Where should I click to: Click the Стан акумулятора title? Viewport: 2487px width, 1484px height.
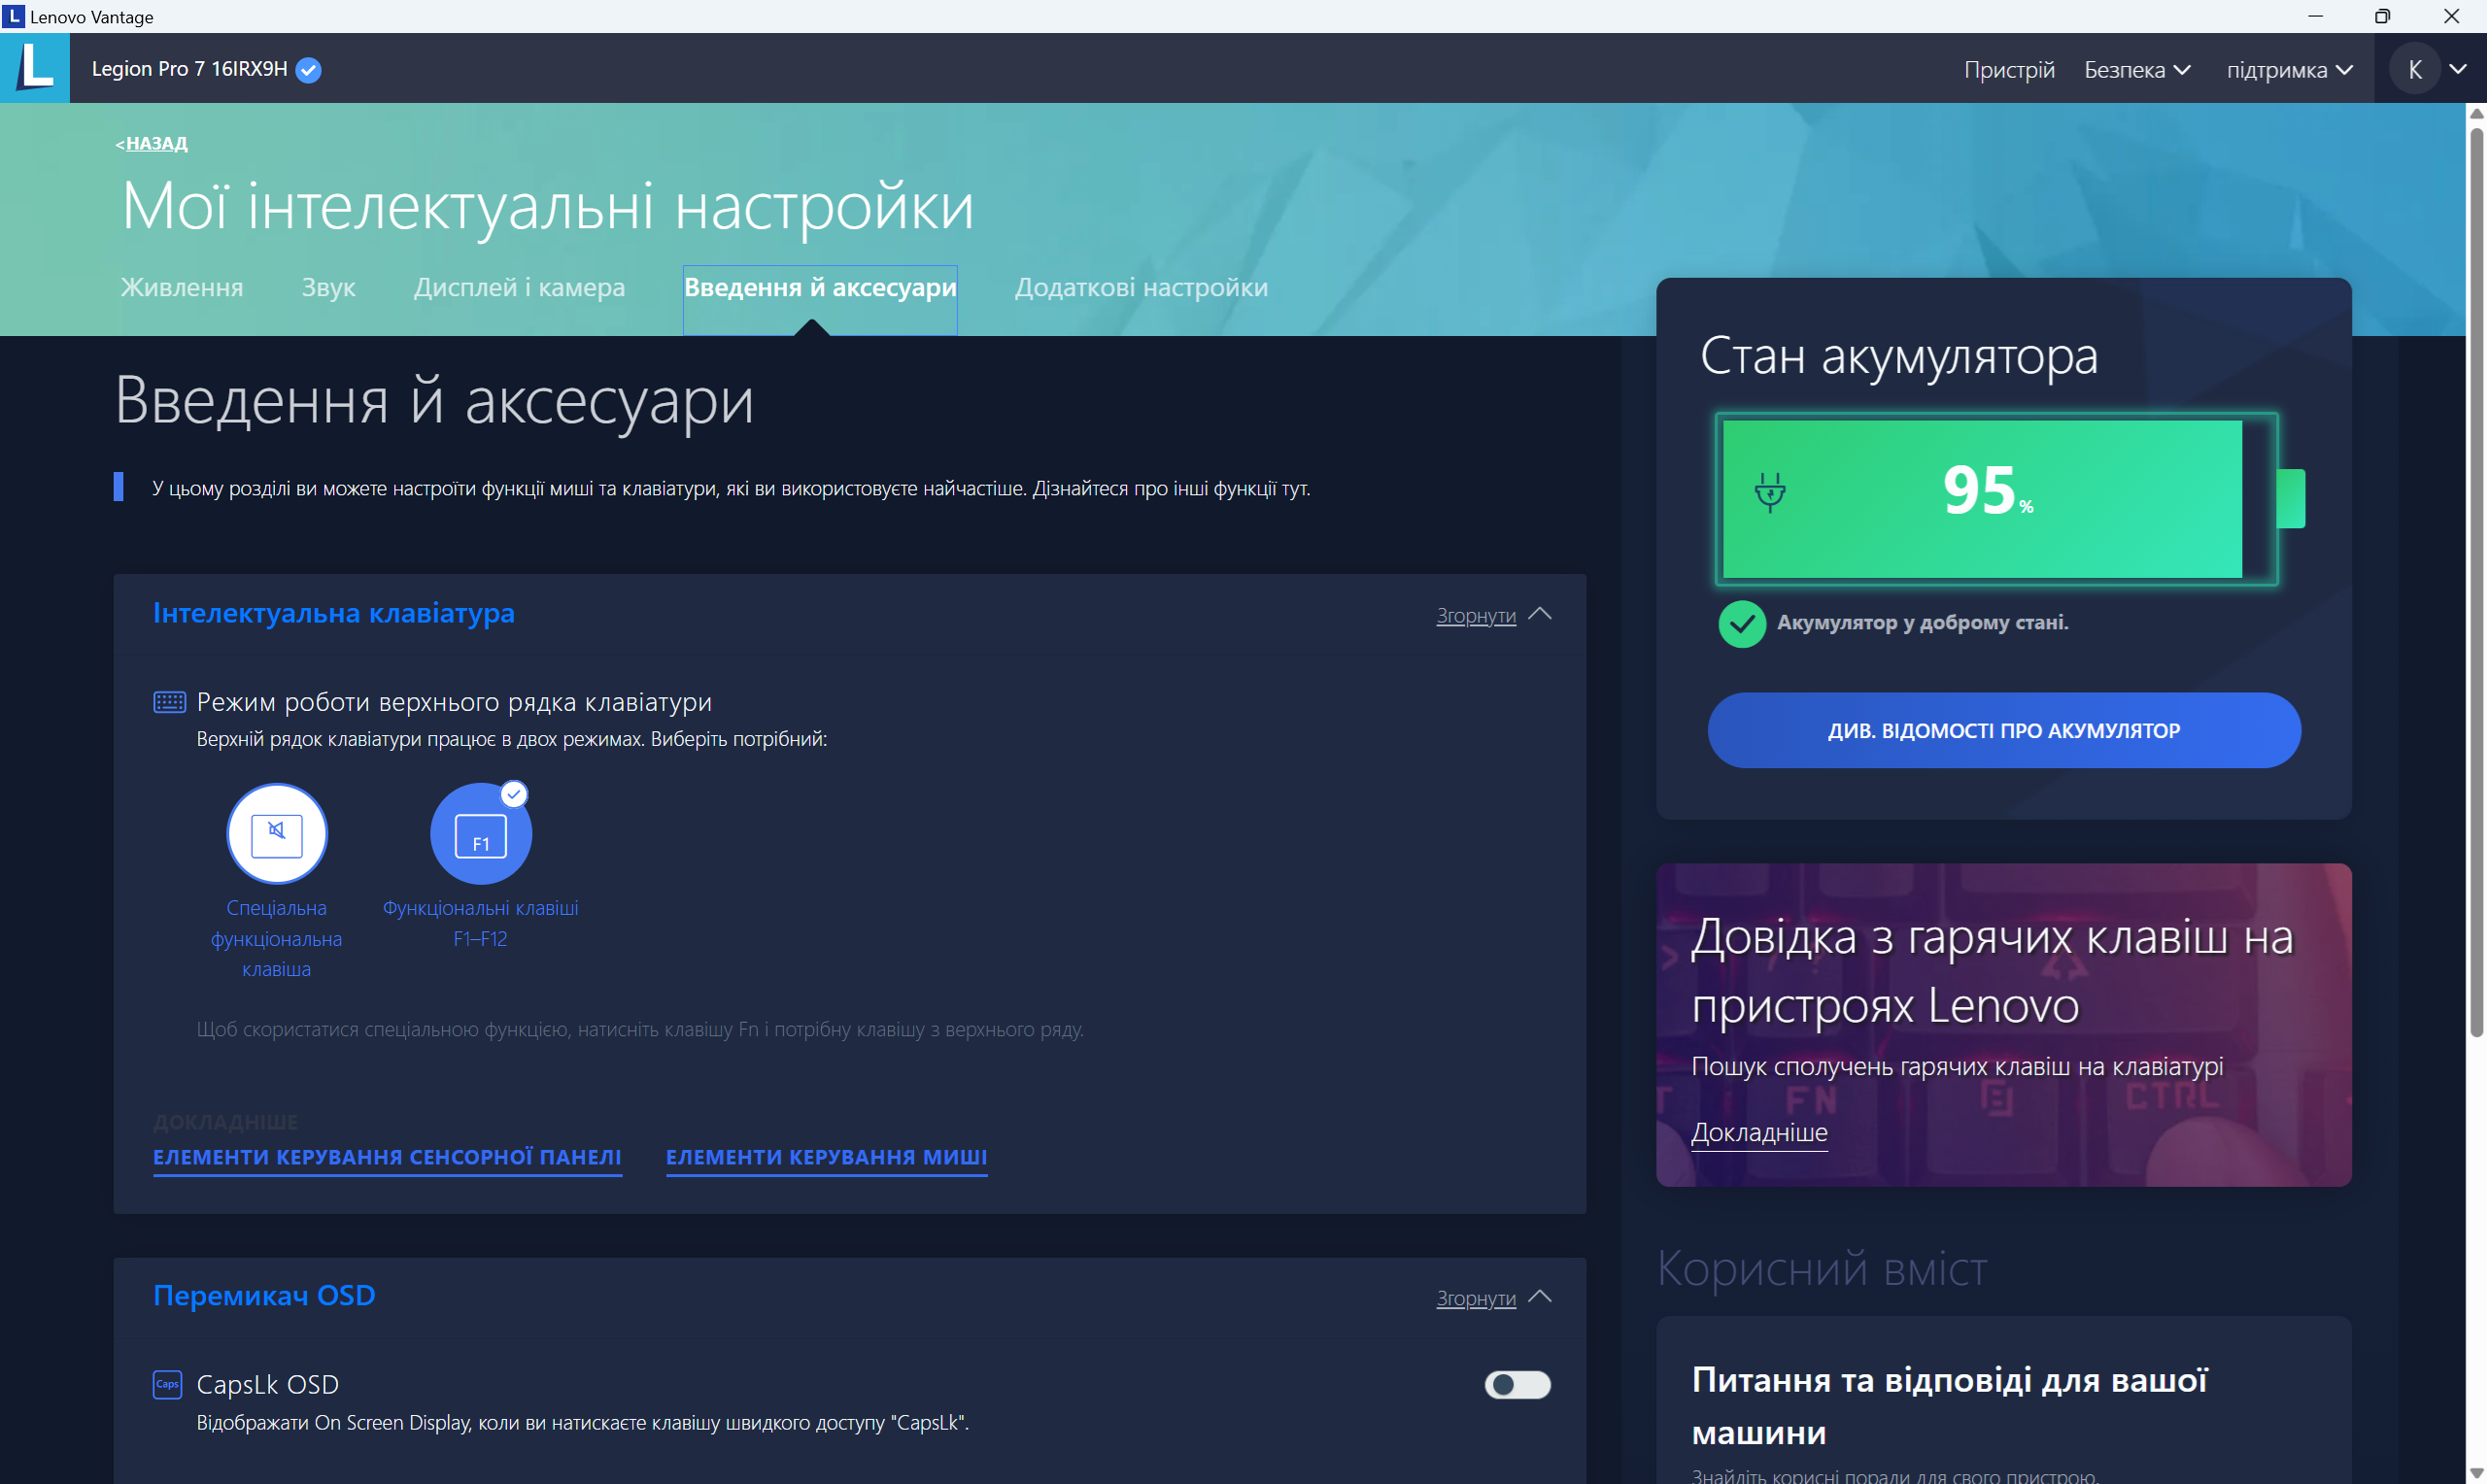click(x=1899, y=356)
